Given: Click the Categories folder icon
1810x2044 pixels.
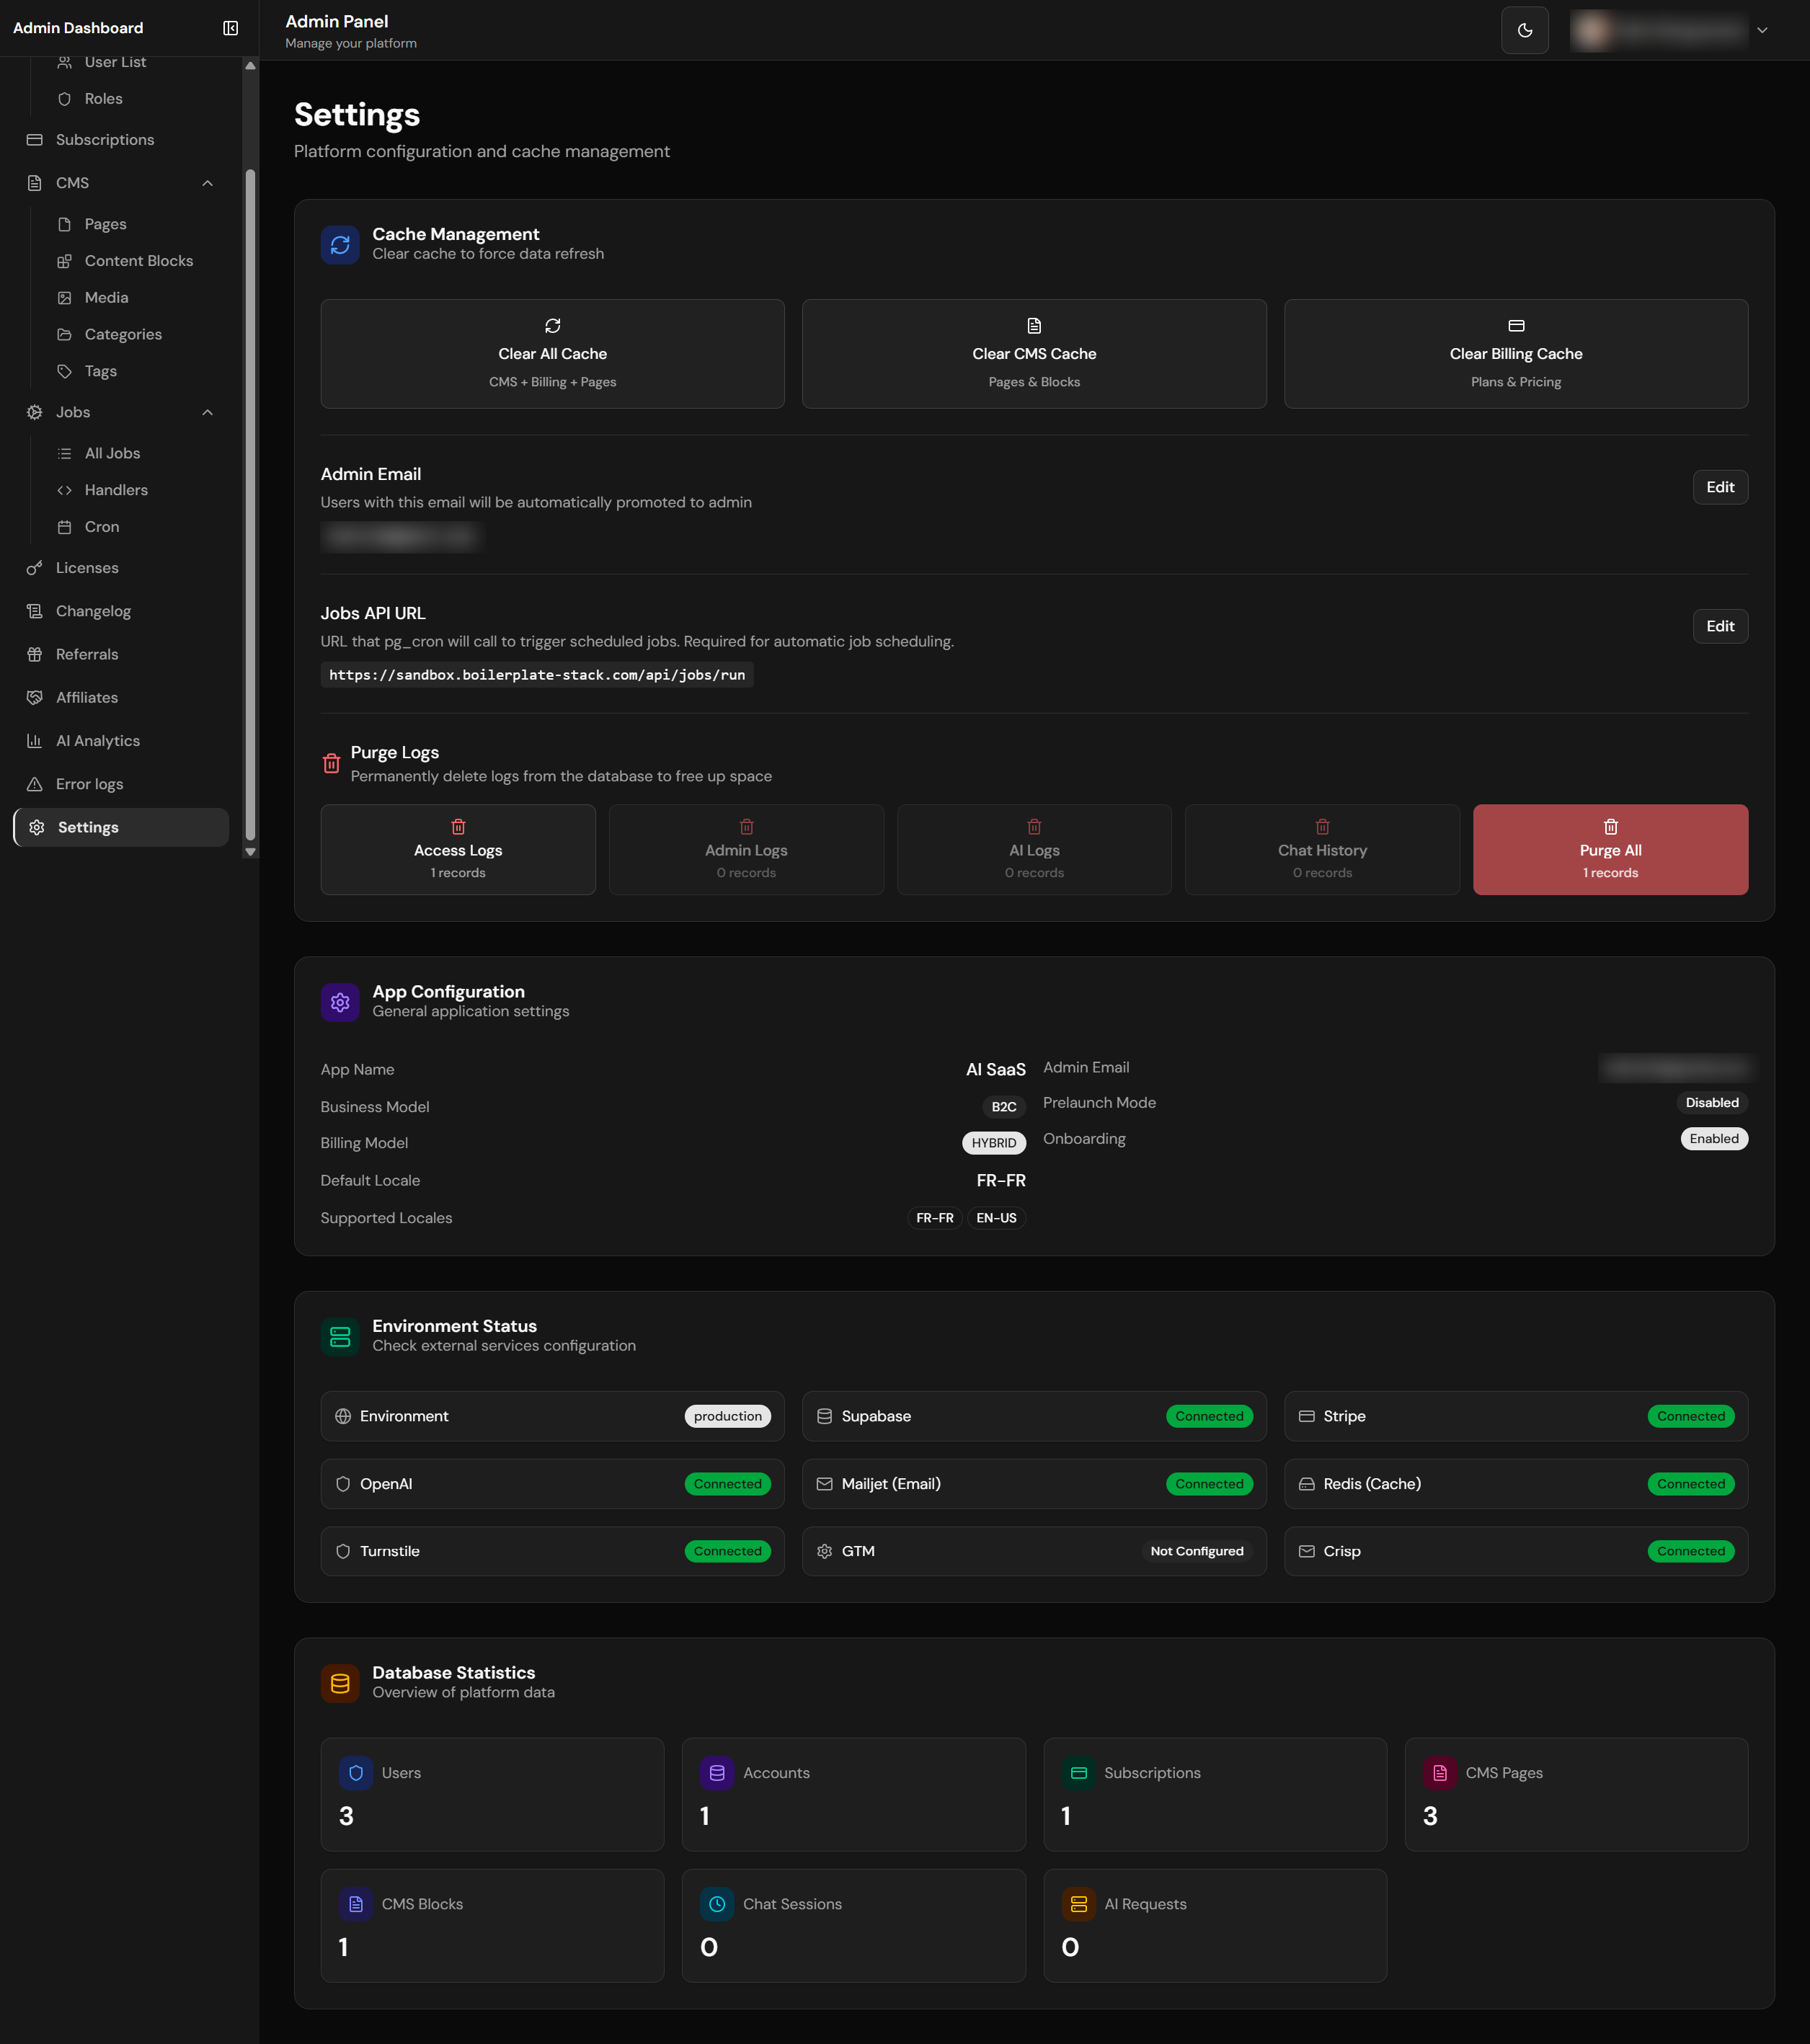Looking at the screenshot, I should (64, 334).
